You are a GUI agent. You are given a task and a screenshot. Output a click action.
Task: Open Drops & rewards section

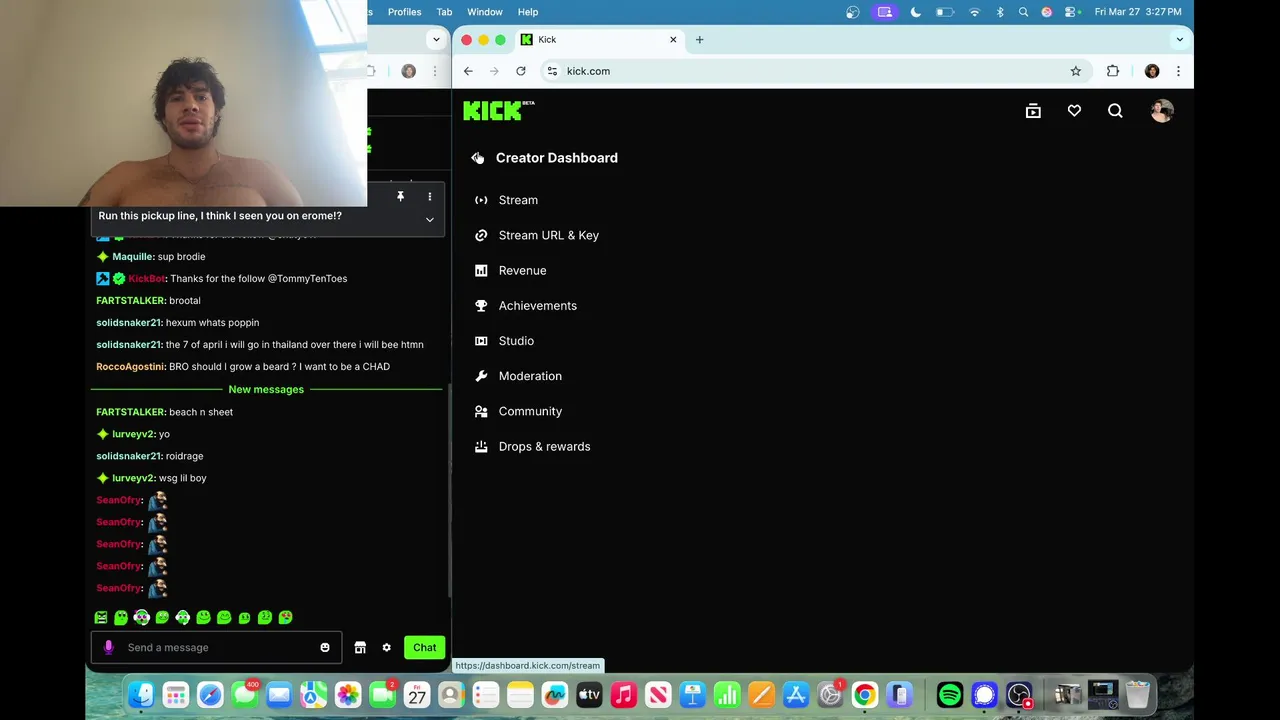544,446
